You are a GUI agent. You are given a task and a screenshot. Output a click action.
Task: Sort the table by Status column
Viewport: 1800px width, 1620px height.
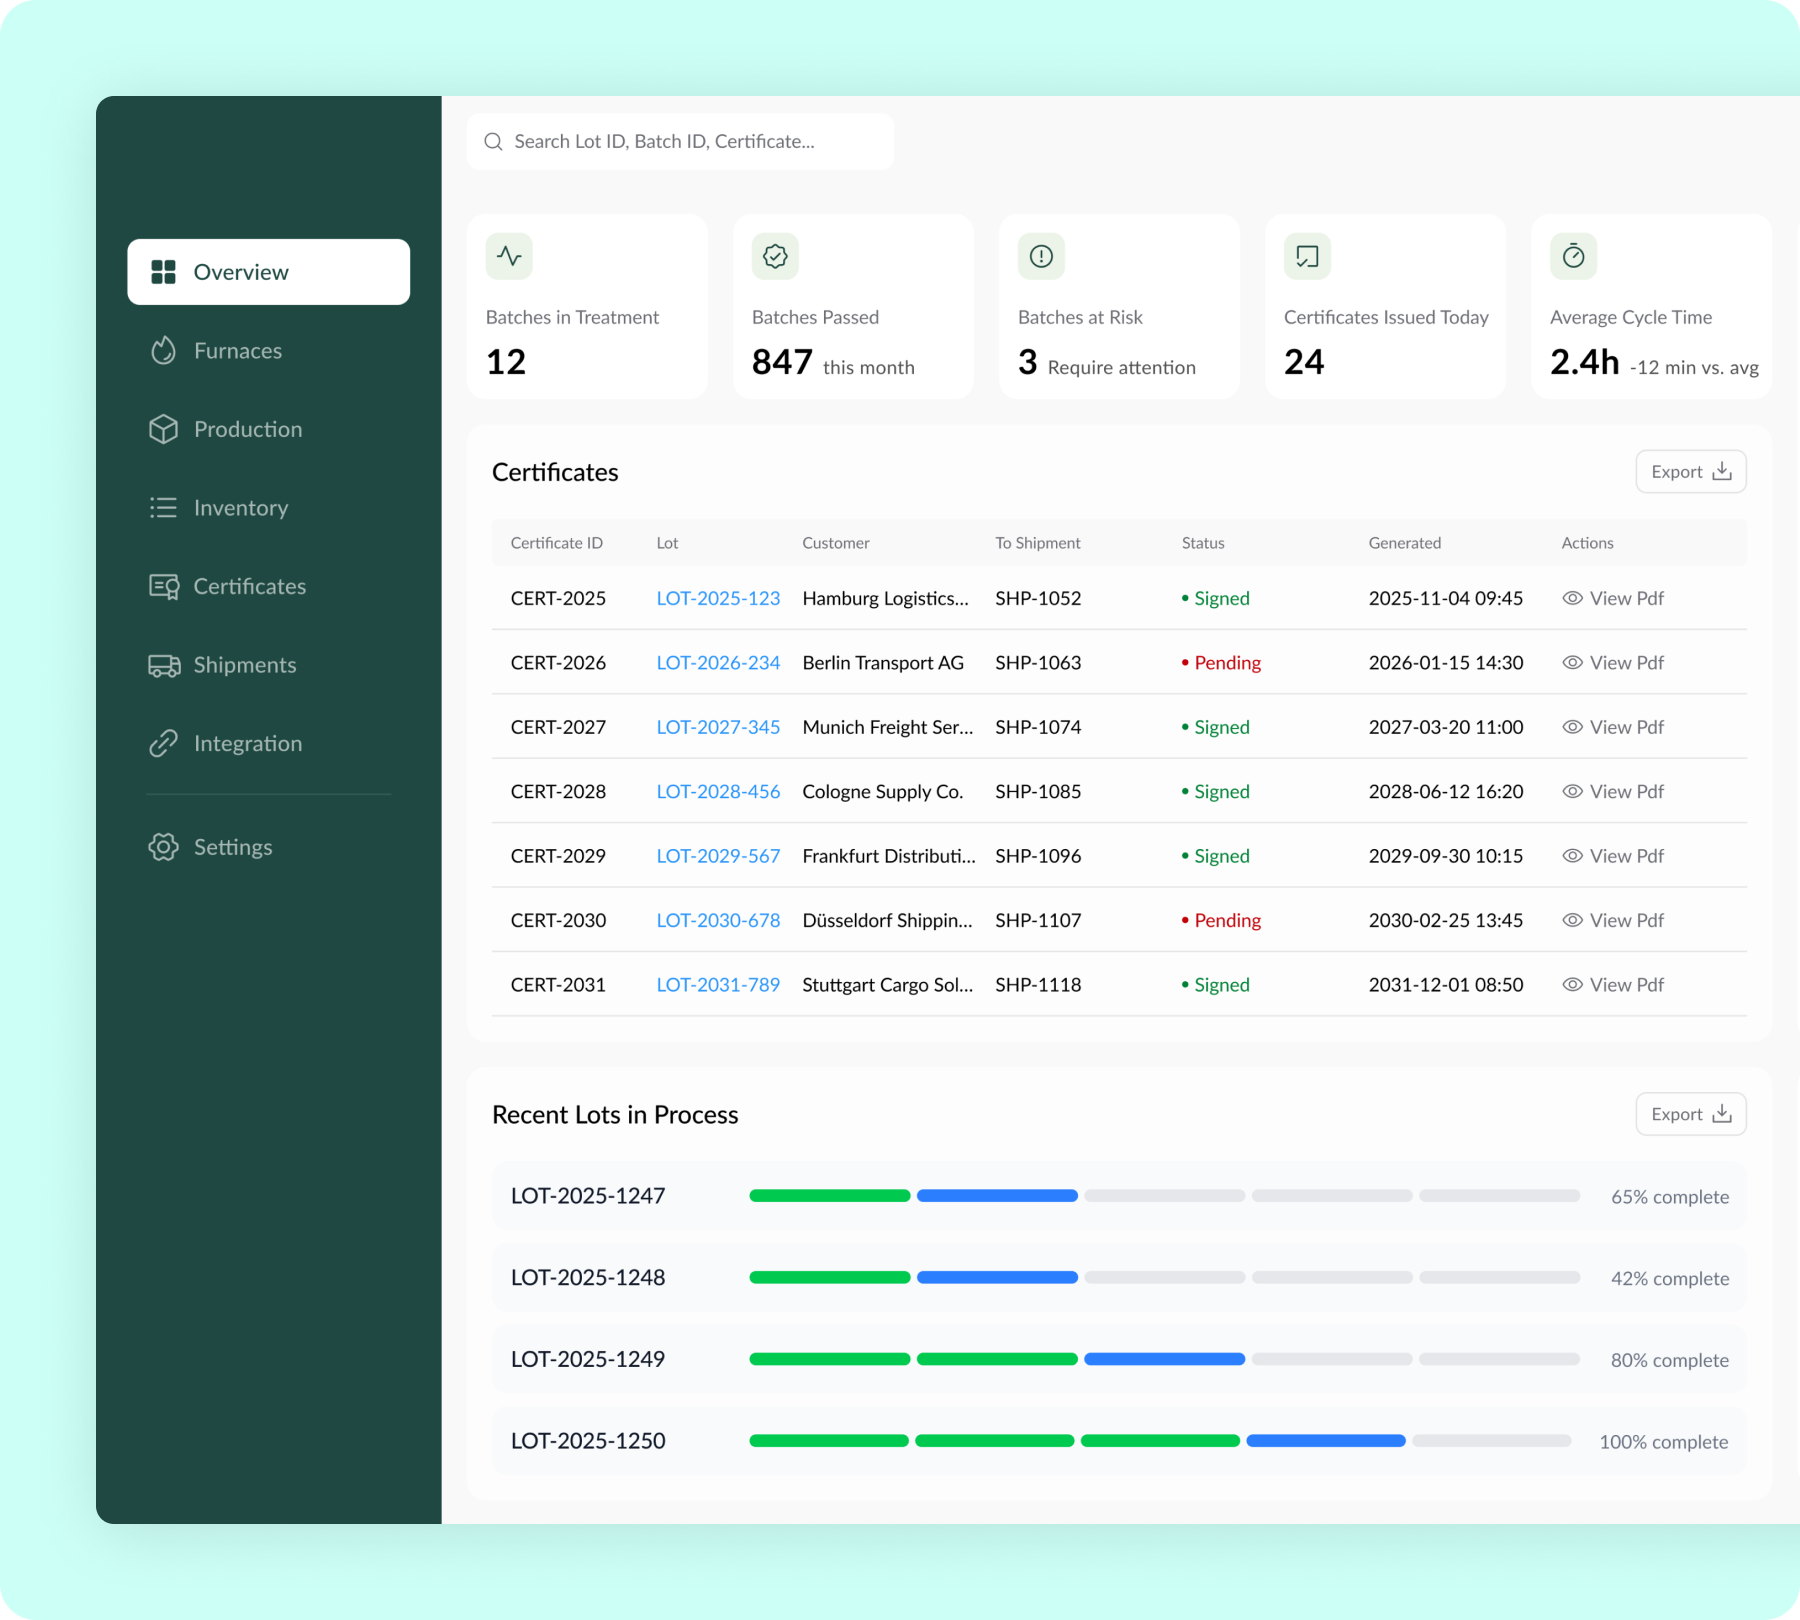pyautogui.click(x=1203, y=542)
